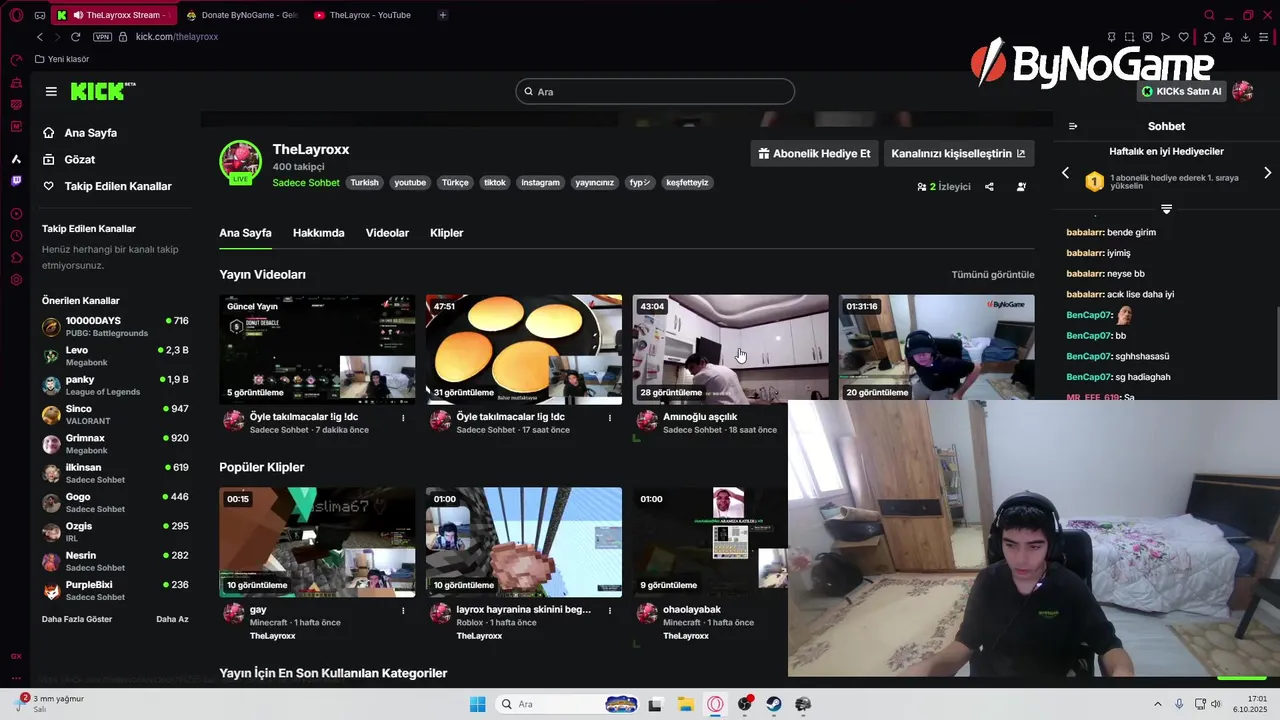Reload the page
Image resolution: width=1280 pixels, height=720 pixels.
[75, 37]
